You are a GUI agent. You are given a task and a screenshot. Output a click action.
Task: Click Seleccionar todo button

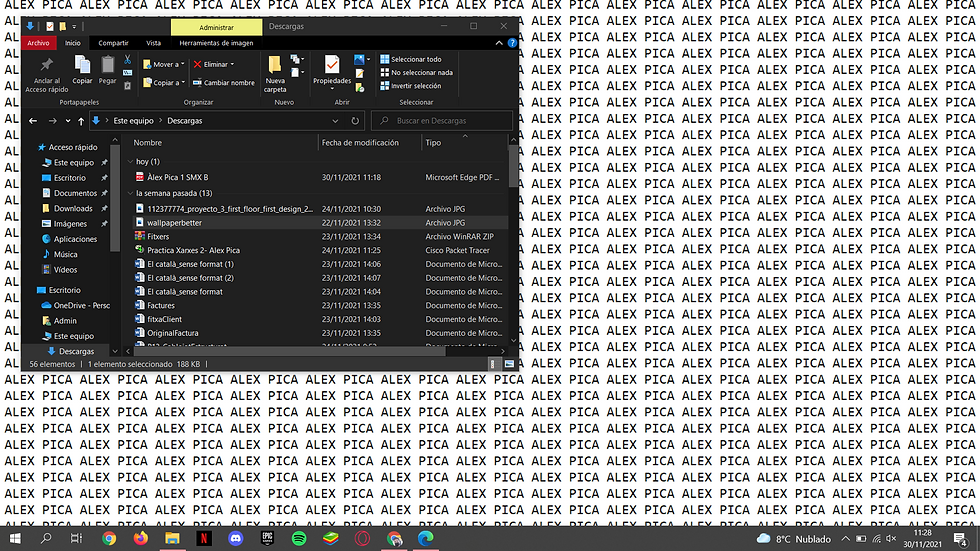point(411,59)
